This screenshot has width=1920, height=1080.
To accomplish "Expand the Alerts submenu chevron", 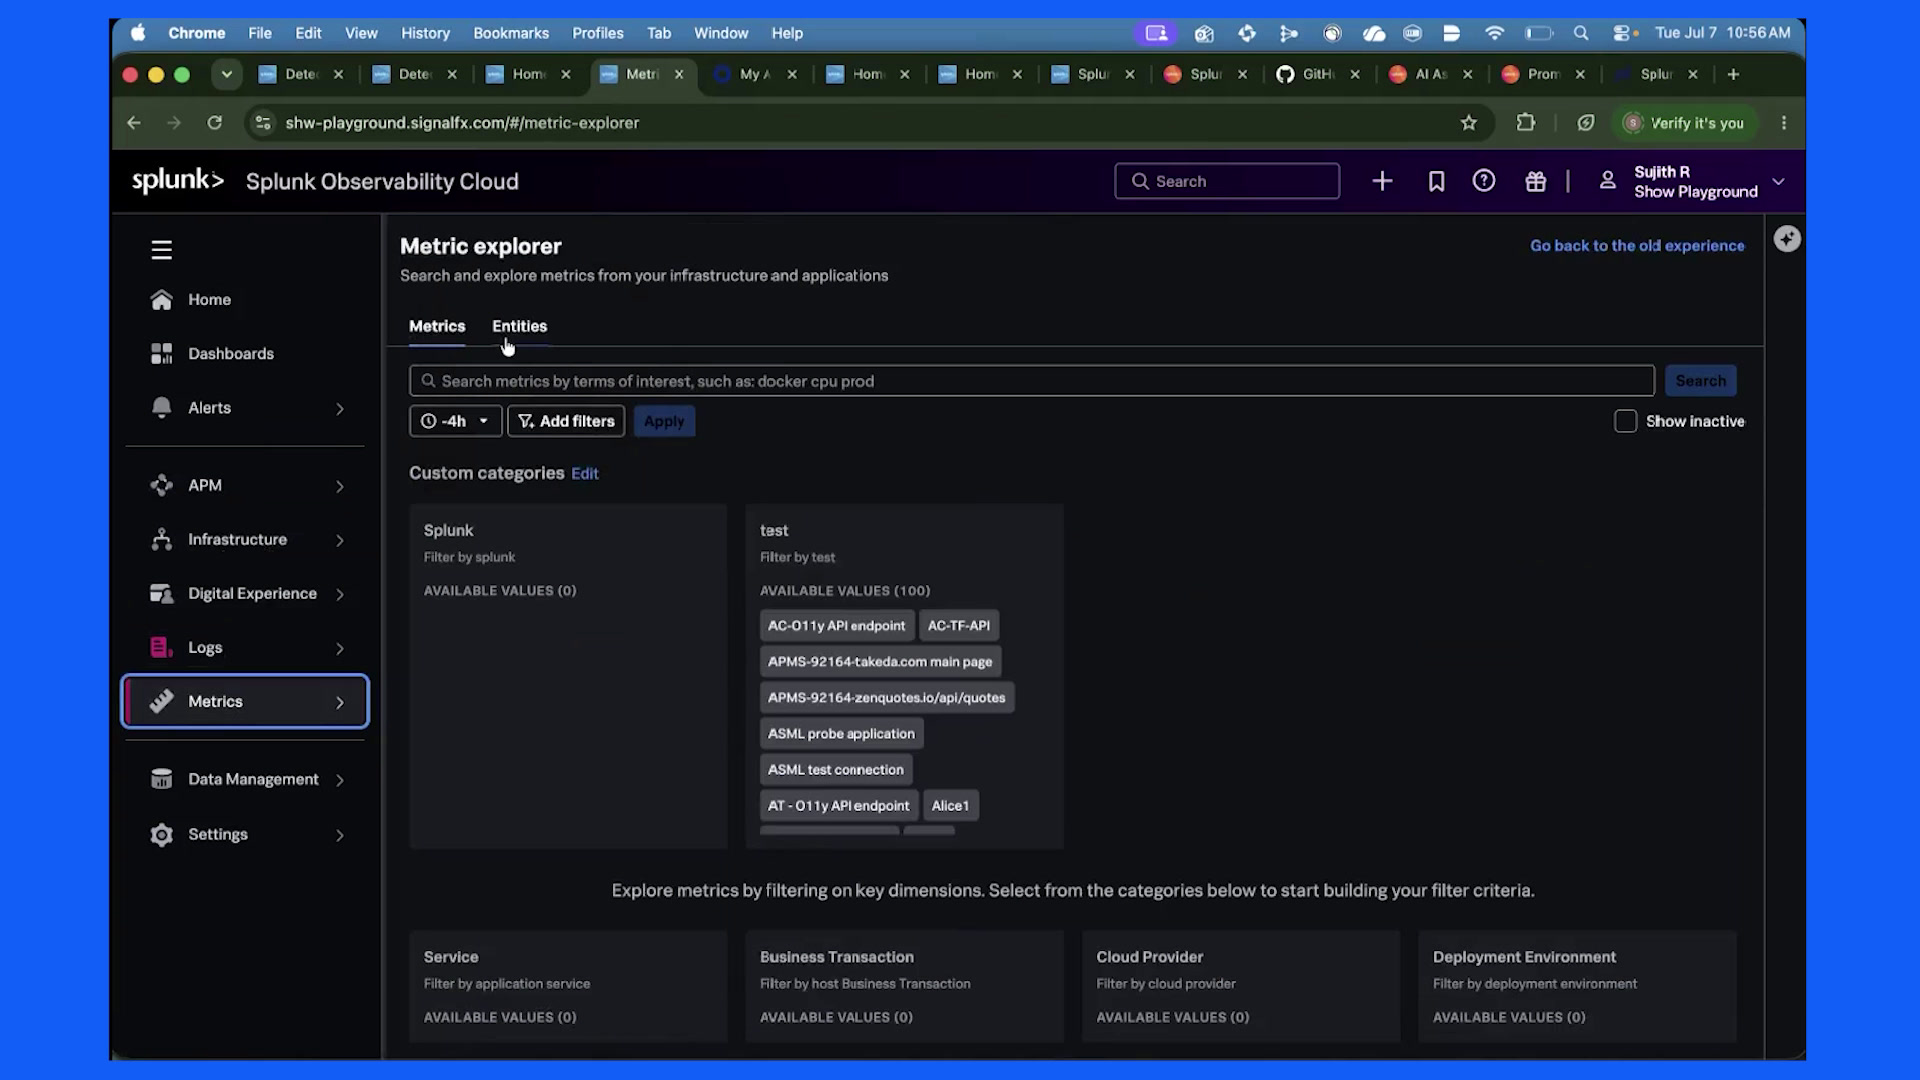I will tap(340, 409).
